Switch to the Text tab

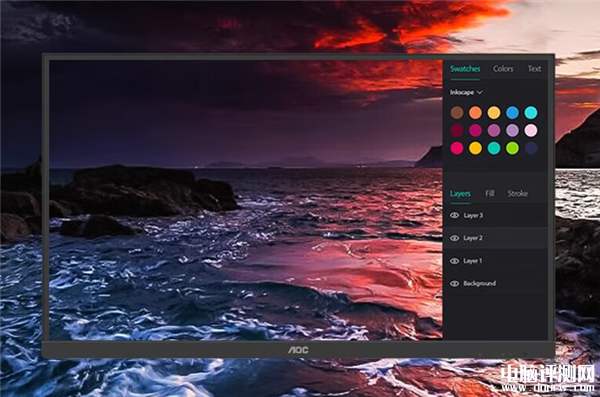click(534, 69)
